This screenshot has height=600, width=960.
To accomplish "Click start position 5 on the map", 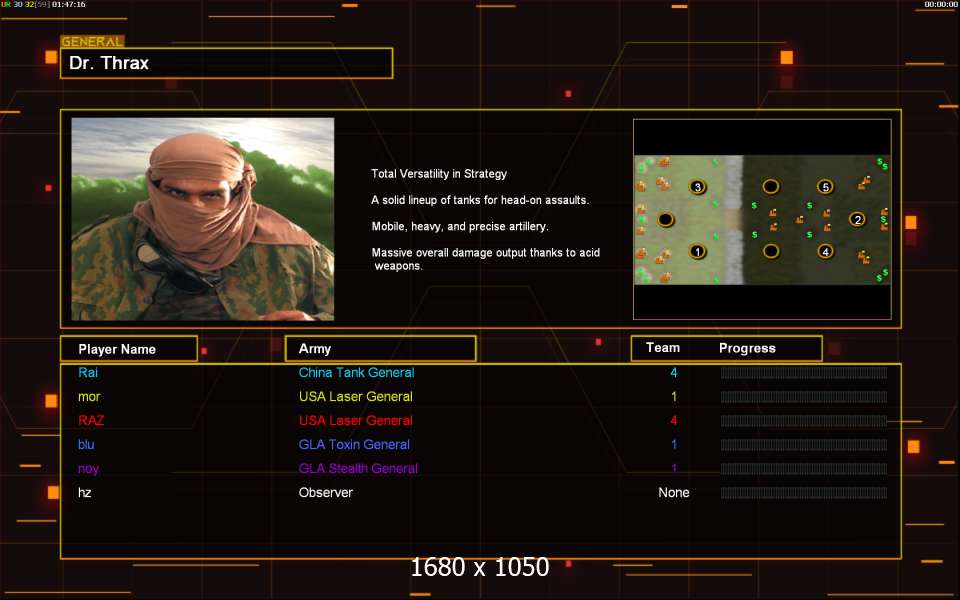I will (825, 187).
